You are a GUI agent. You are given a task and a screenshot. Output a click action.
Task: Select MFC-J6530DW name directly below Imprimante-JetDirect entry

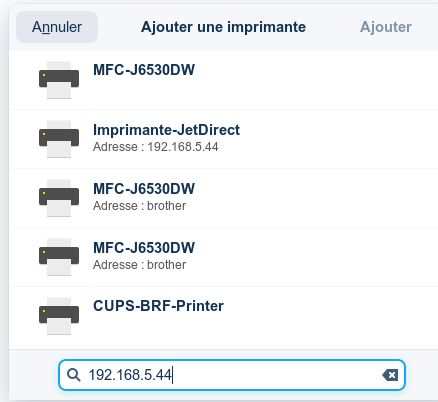(x=144, y=189)
